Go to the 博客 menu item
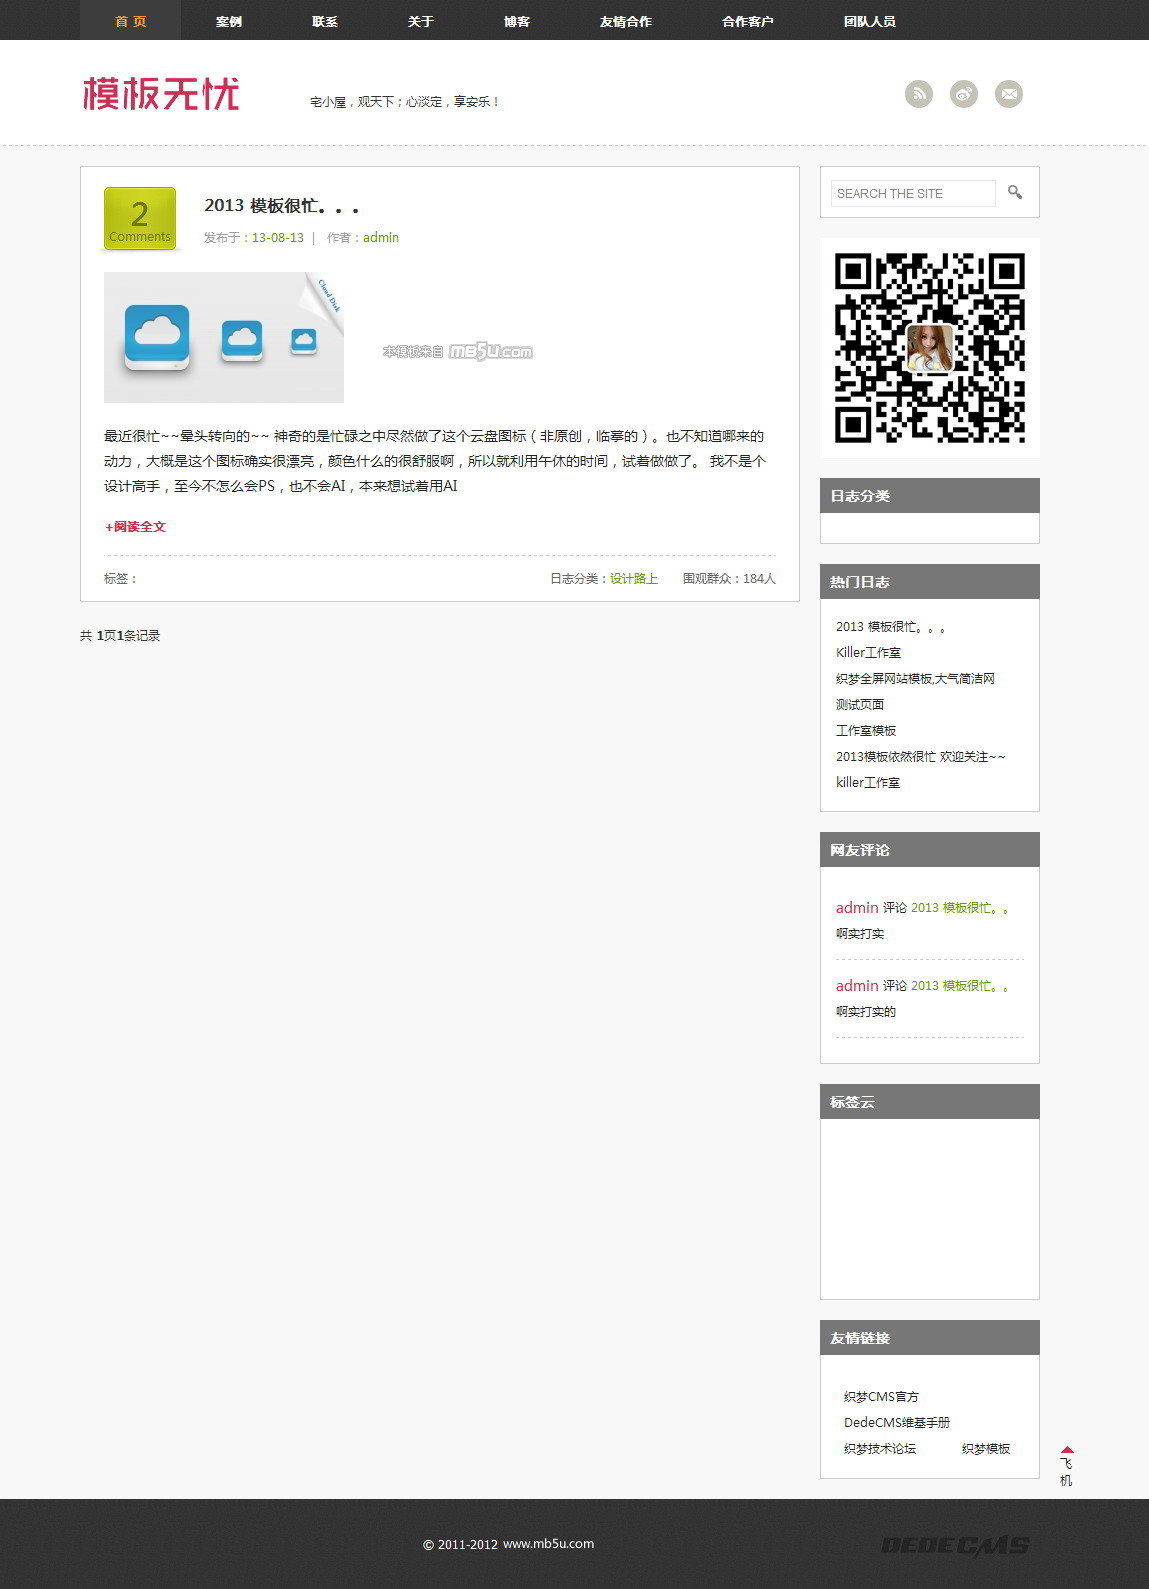Viewport: 1149px width, 1589px height. 516,21
